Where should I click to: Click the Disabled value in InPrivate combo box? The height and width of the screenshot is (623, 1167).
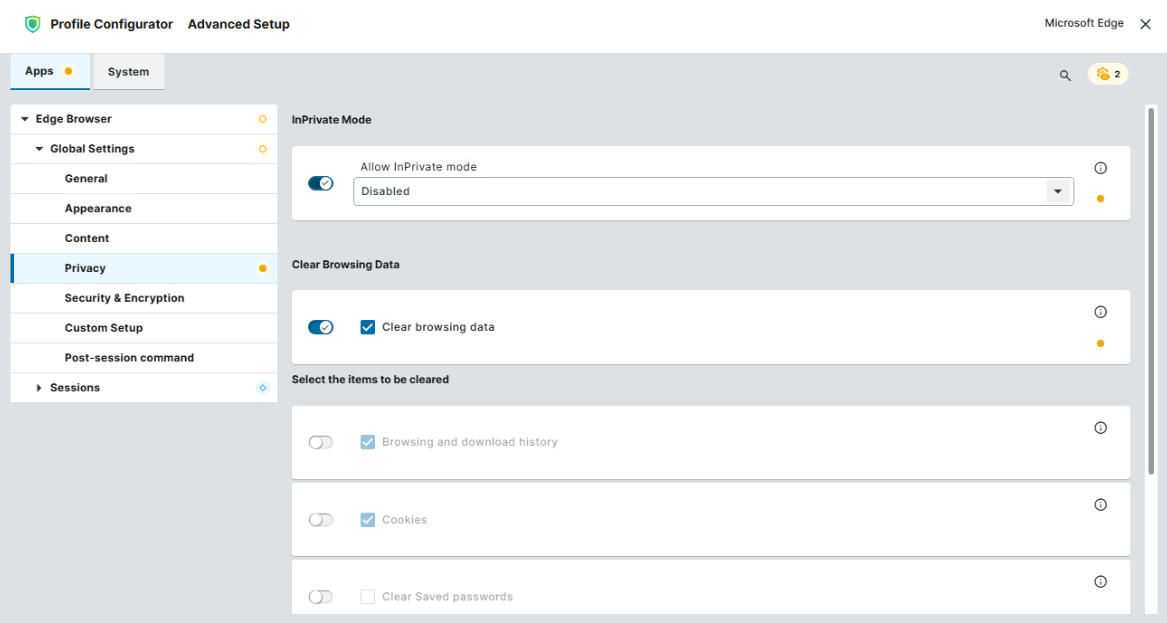(x=386, y=191)
